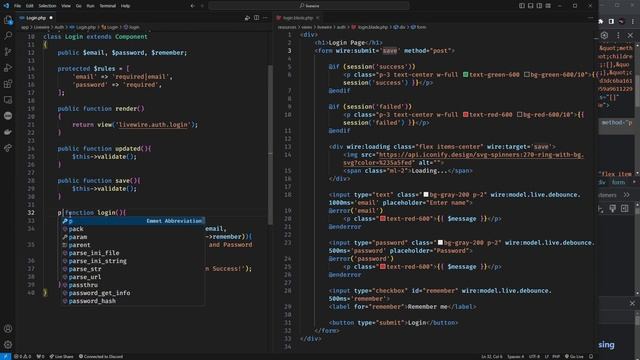The height and width of the screenshot is (360, 640).
Task: Switch to the Login.php tab
Action: 36,18
